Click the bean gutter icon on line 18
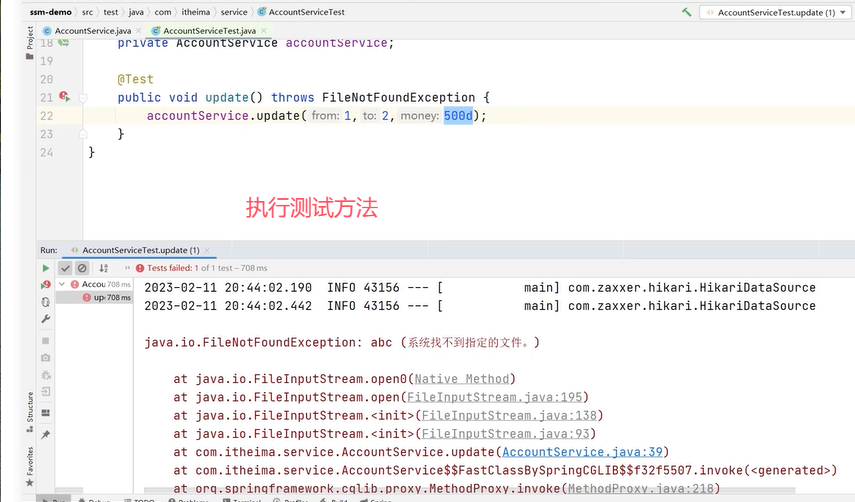The height and width of the screenshot is (502, 855). pyautogui.click(x=64, y=43)
